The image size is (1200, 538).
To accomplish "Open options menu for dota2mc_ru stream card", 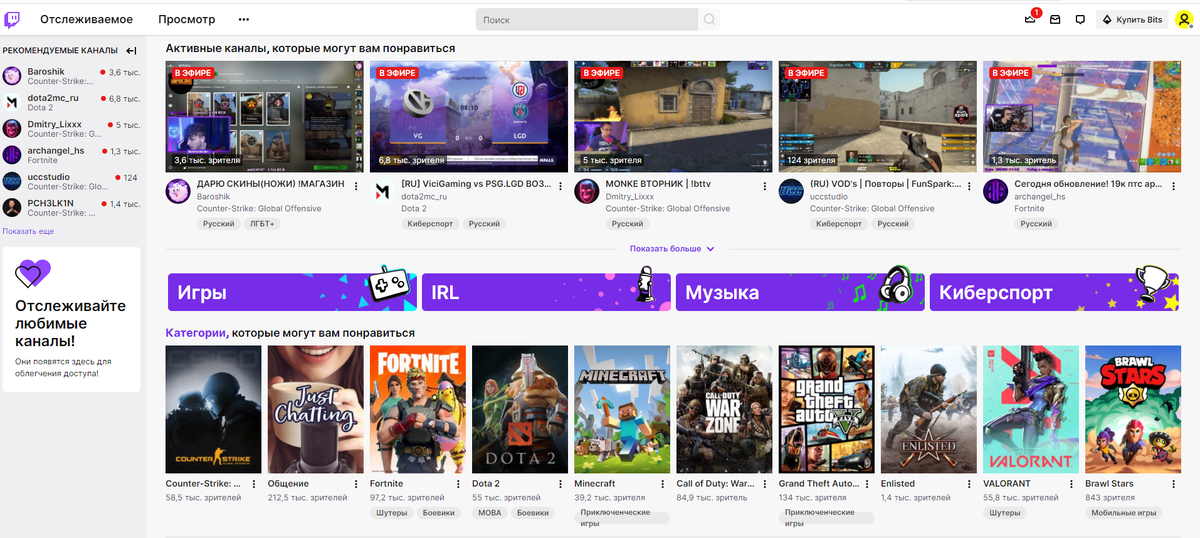I will (x=561, y=186).
